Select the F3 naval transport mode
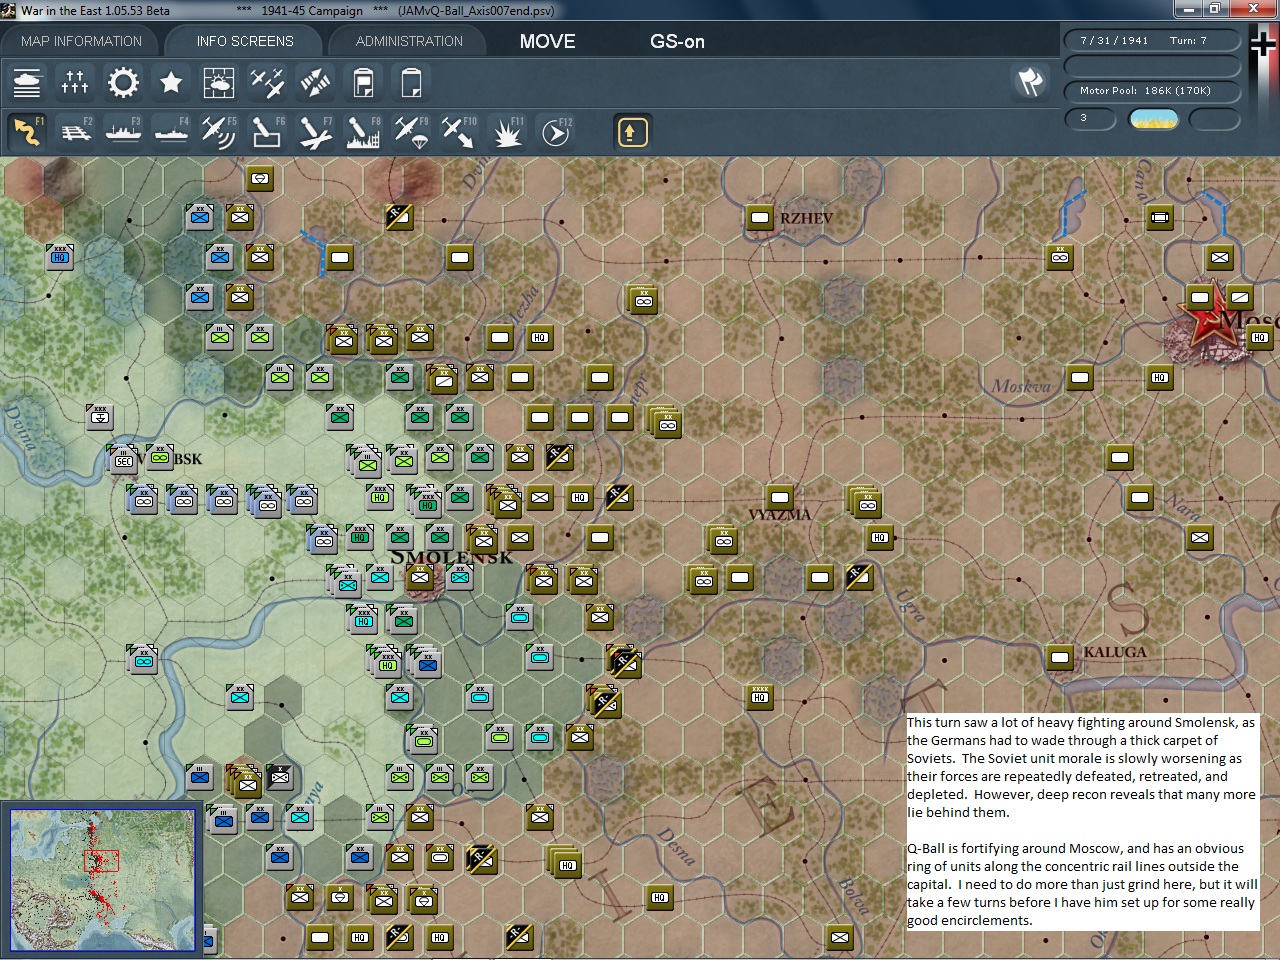 click(123, 132)
